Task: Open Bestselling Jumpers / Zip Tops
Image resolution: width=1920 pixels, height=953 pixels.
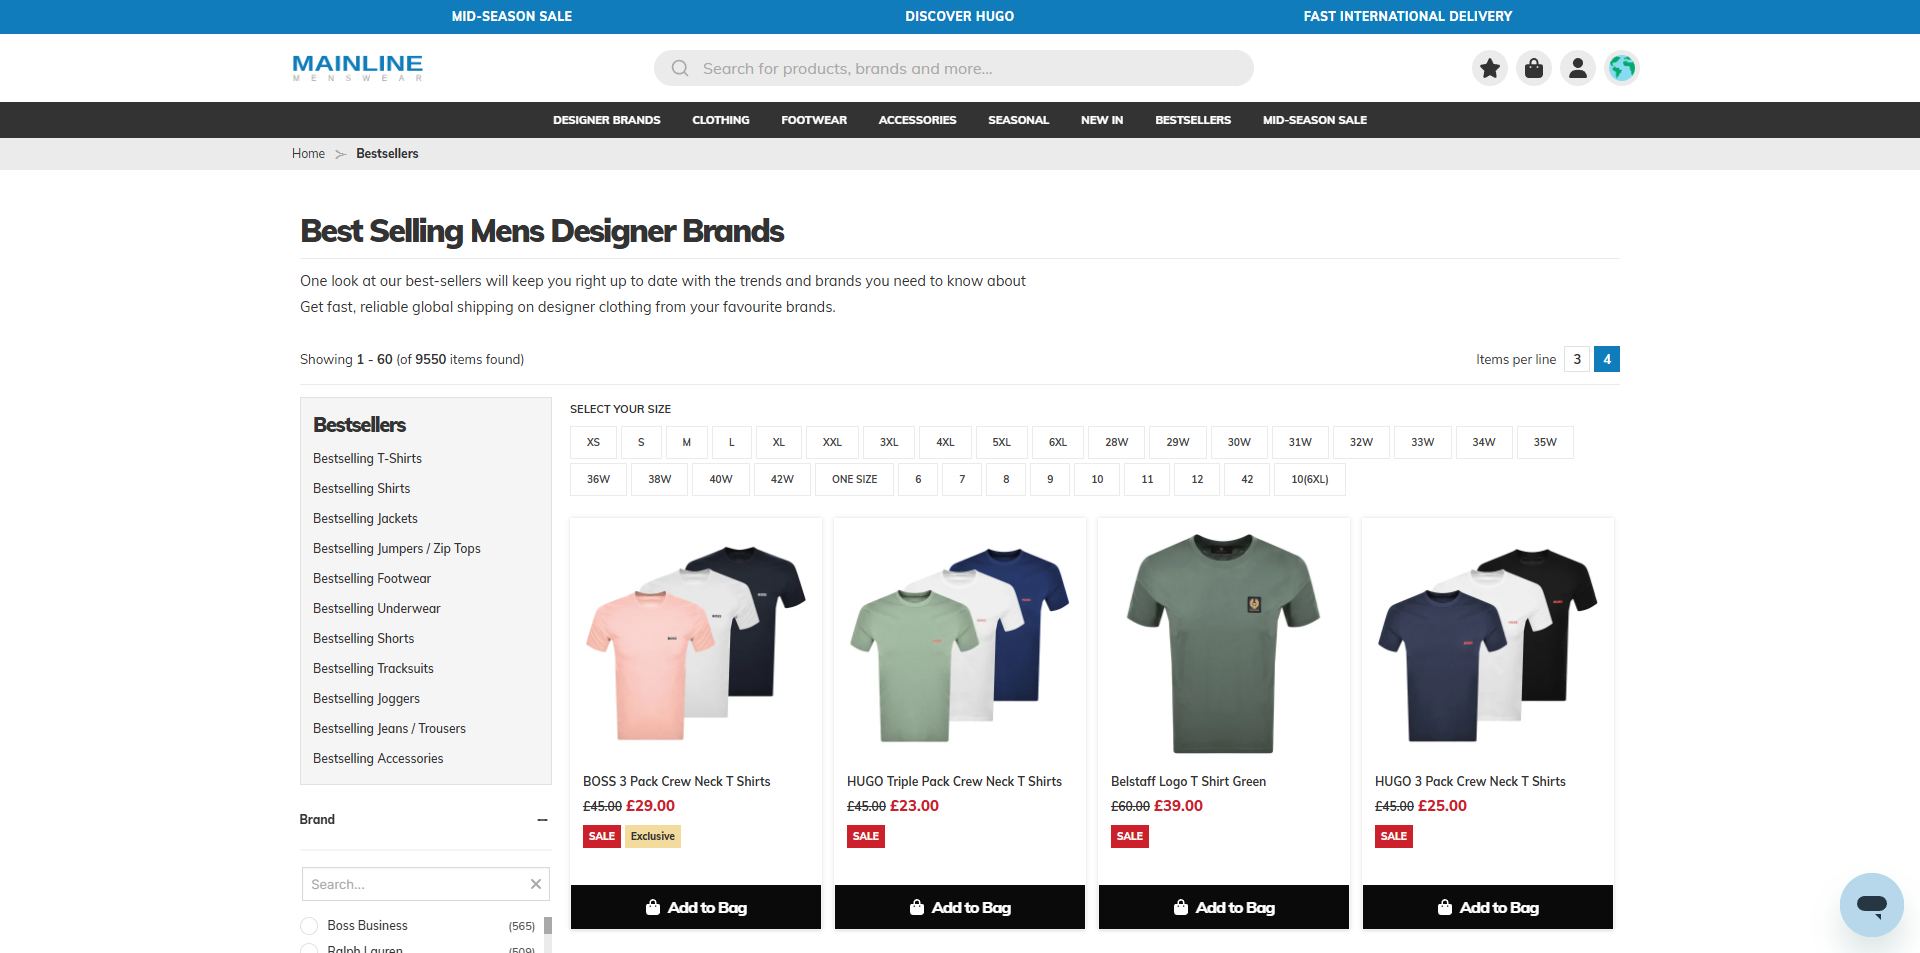Action: click(x=396, y=549)
